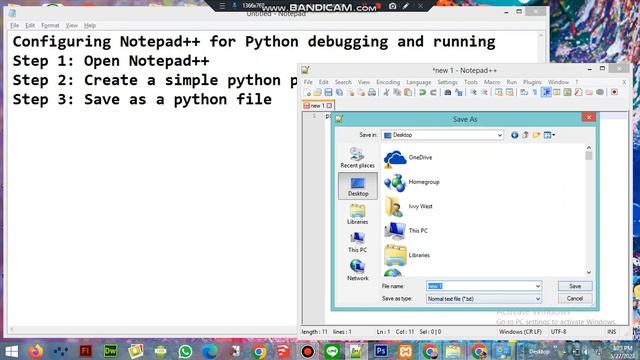Go back to last folder in Save As

pyautogui.click(x=515, y=135)
